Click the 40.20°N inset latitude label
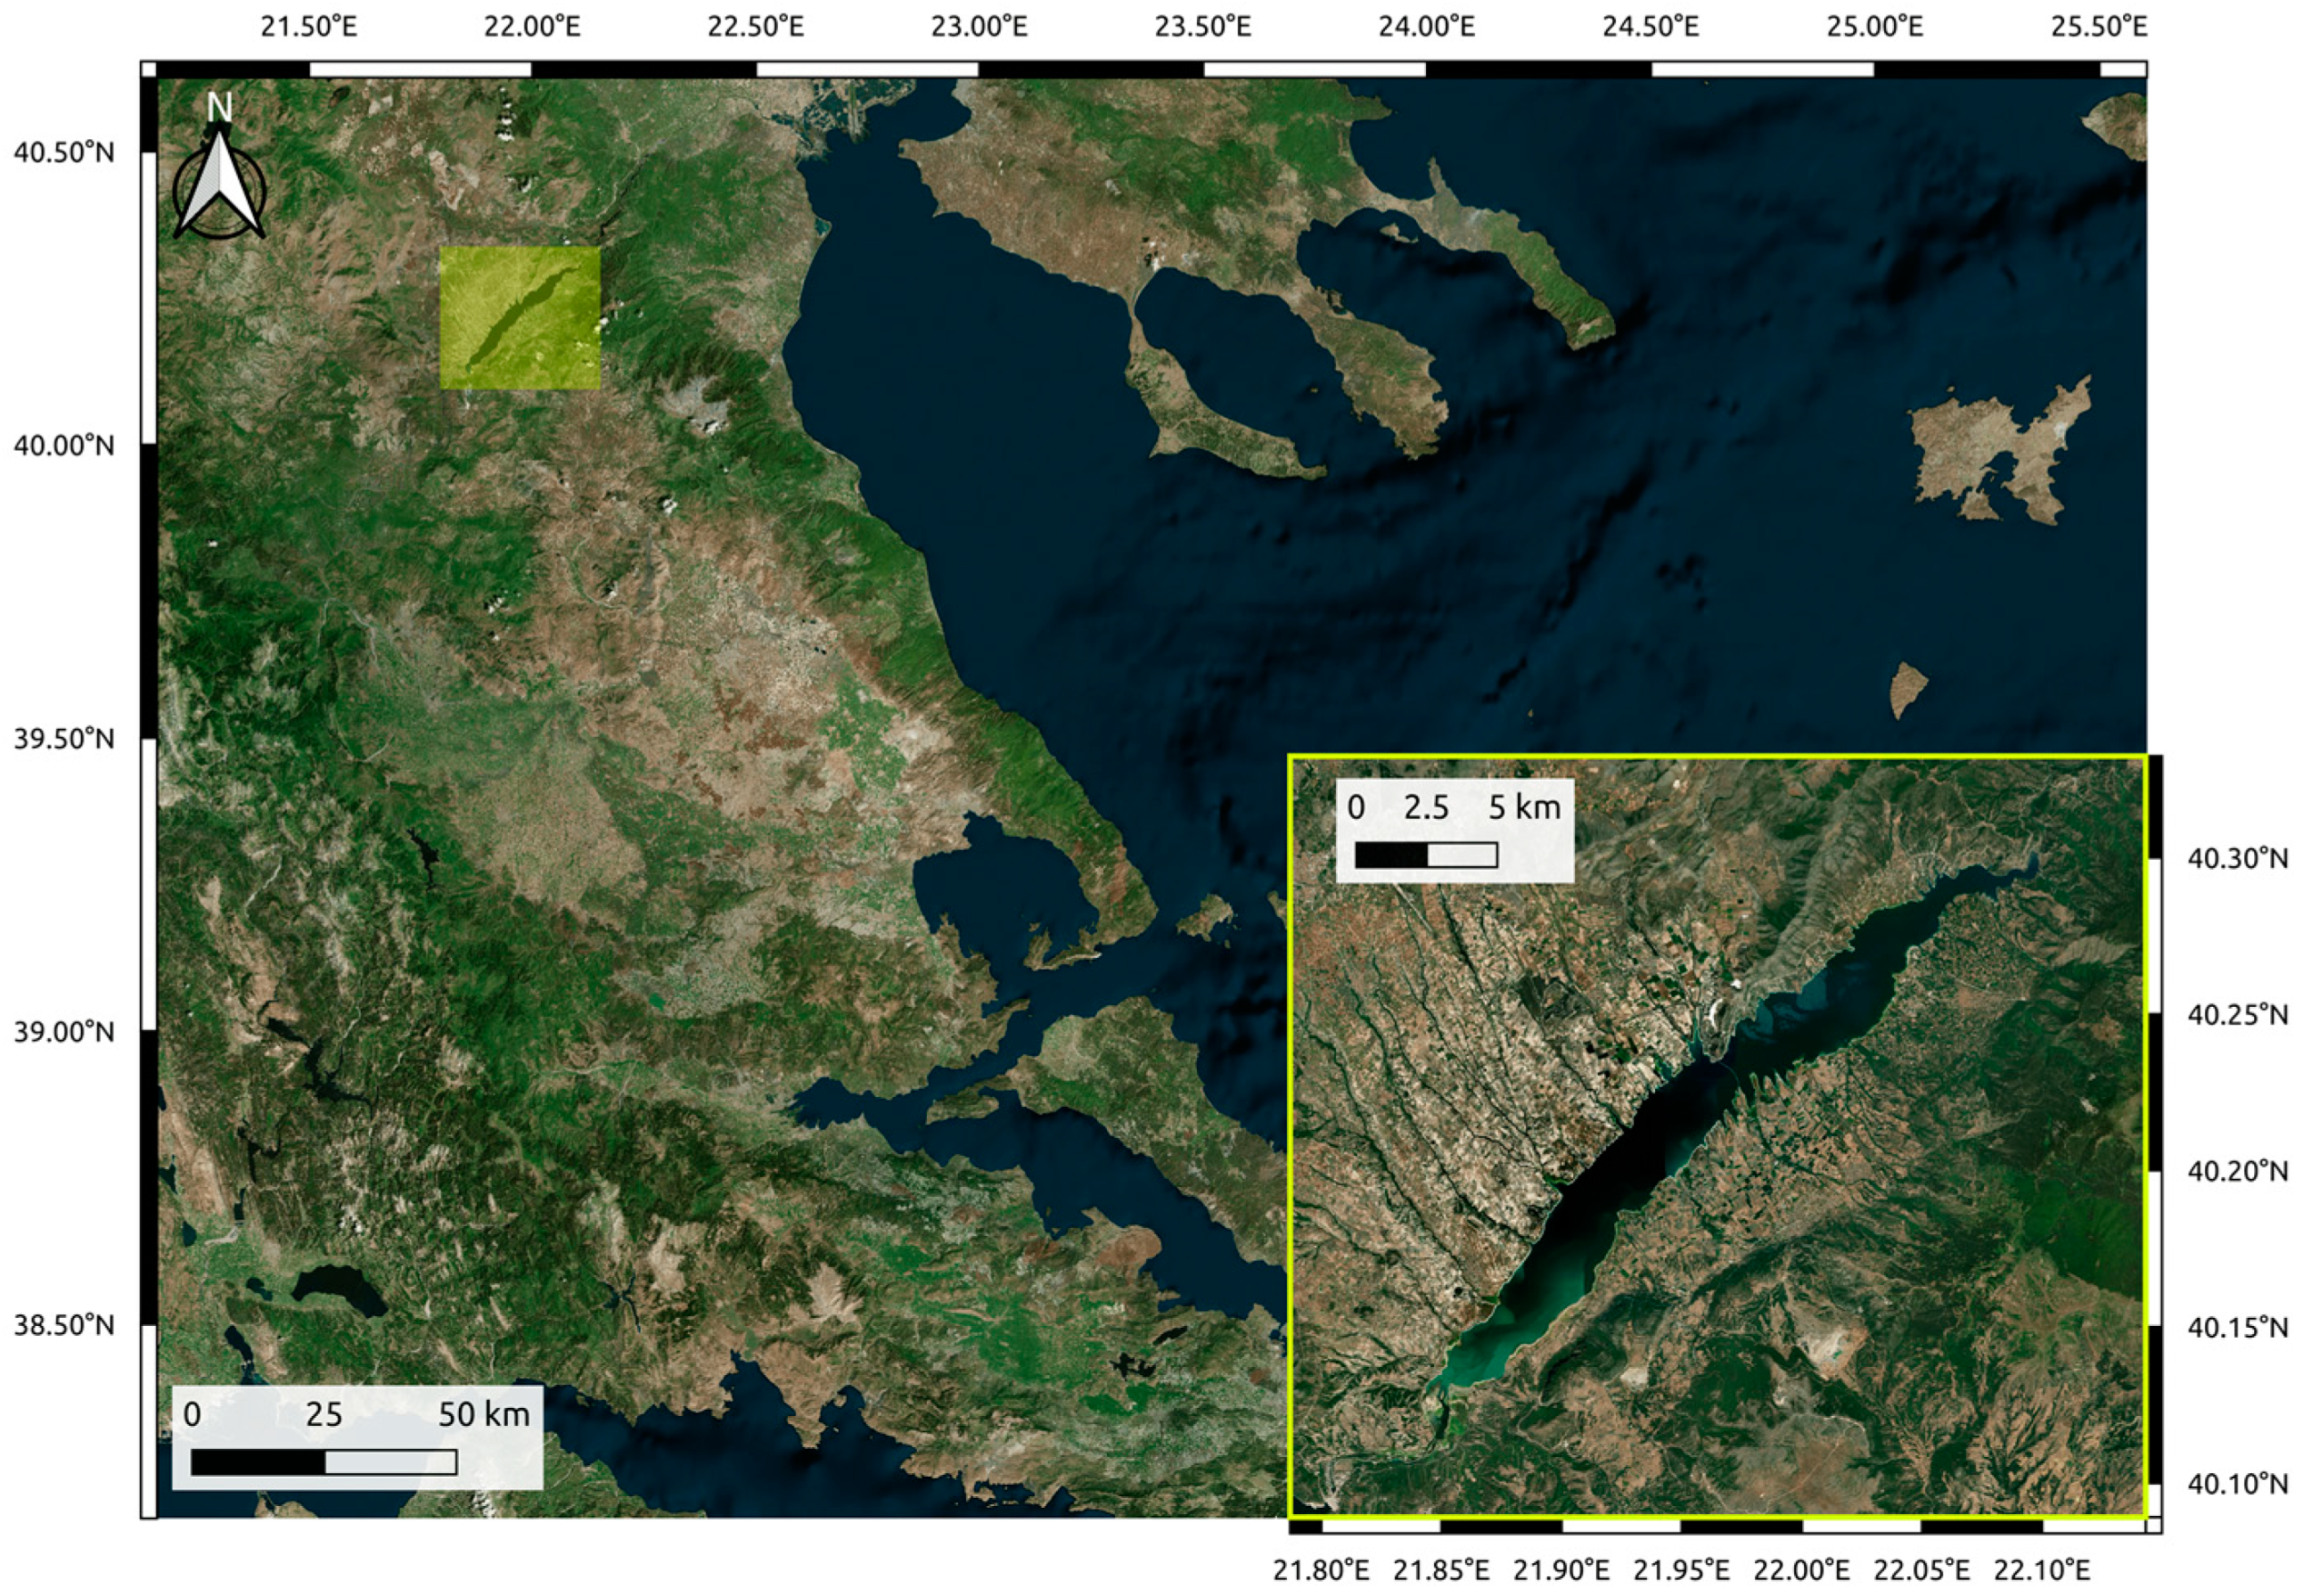 click(2237, 1170)
